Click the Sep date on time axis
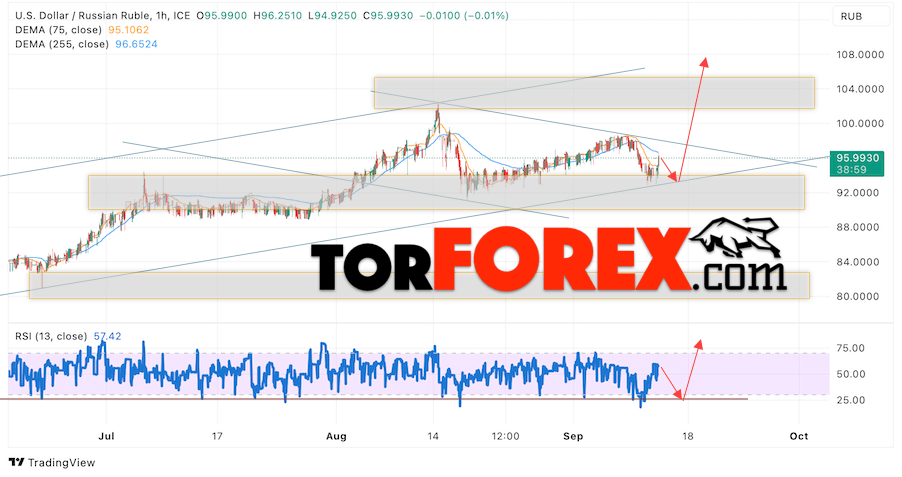 pos(573,436)
